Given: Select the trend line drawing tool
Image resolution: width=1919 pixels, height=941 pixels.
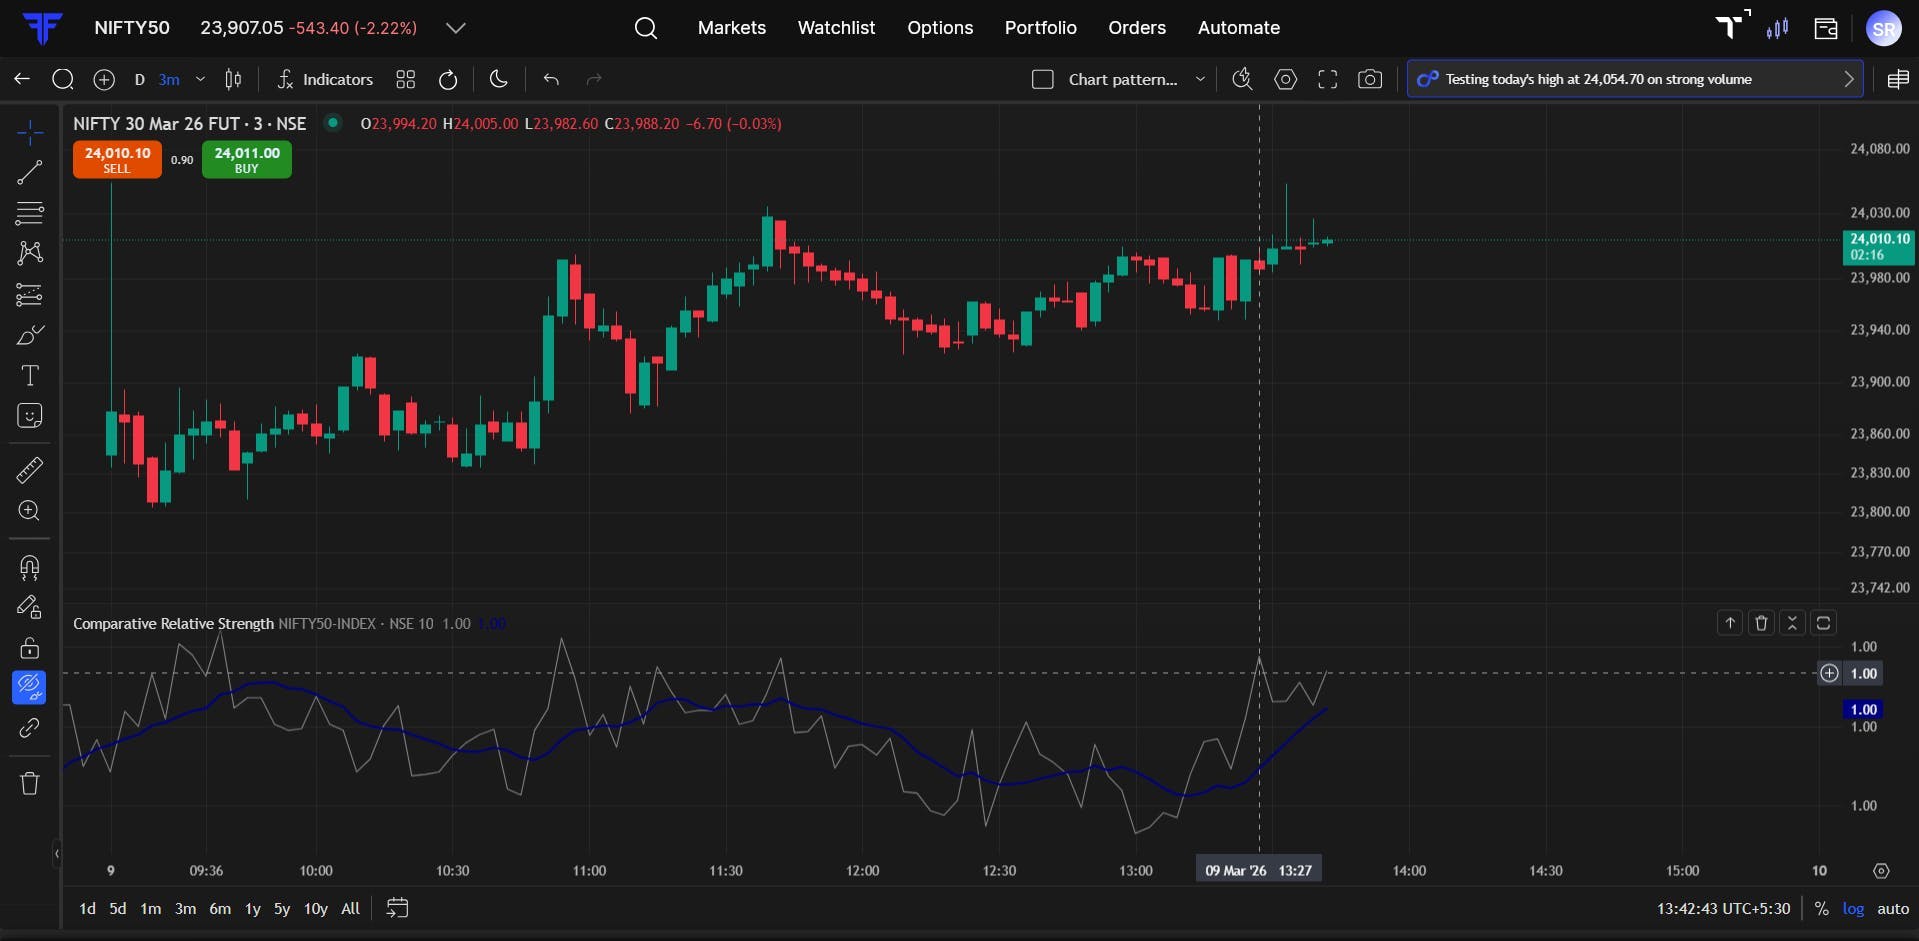Looking at the screenshot, I should point(29,172).
